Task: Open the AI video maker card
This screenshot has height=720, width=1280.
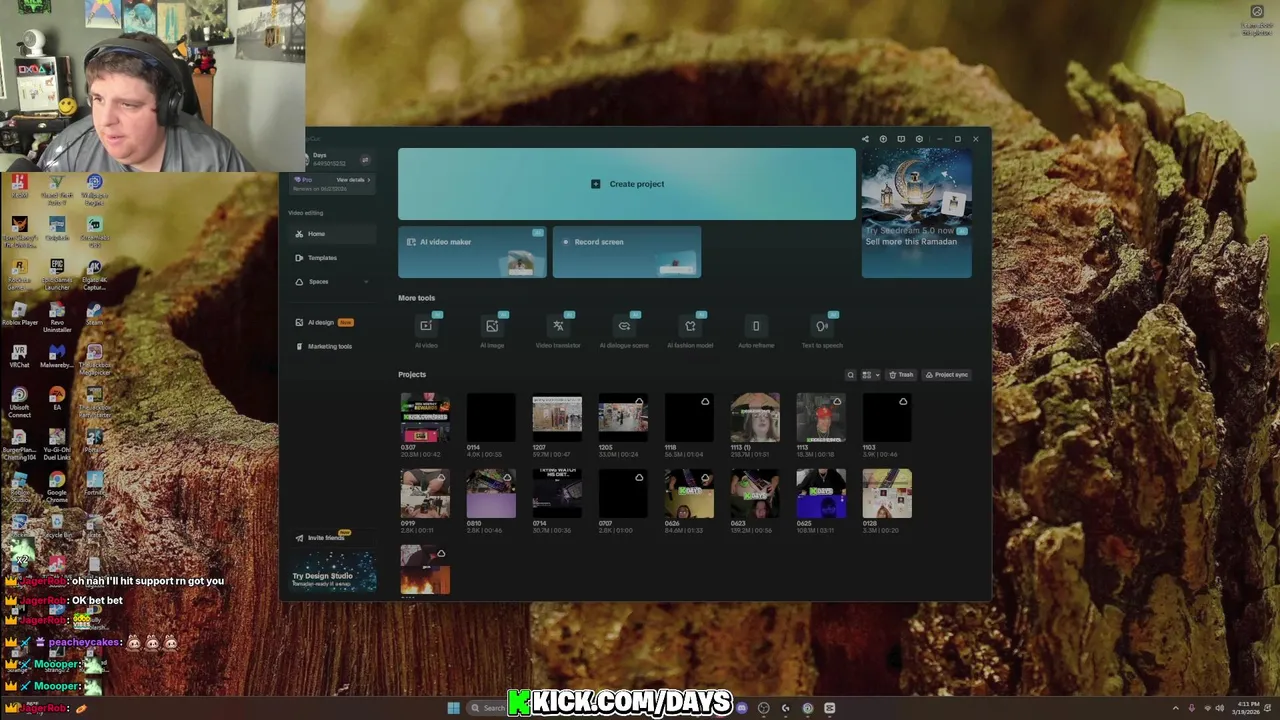Action: pos(472,252)
